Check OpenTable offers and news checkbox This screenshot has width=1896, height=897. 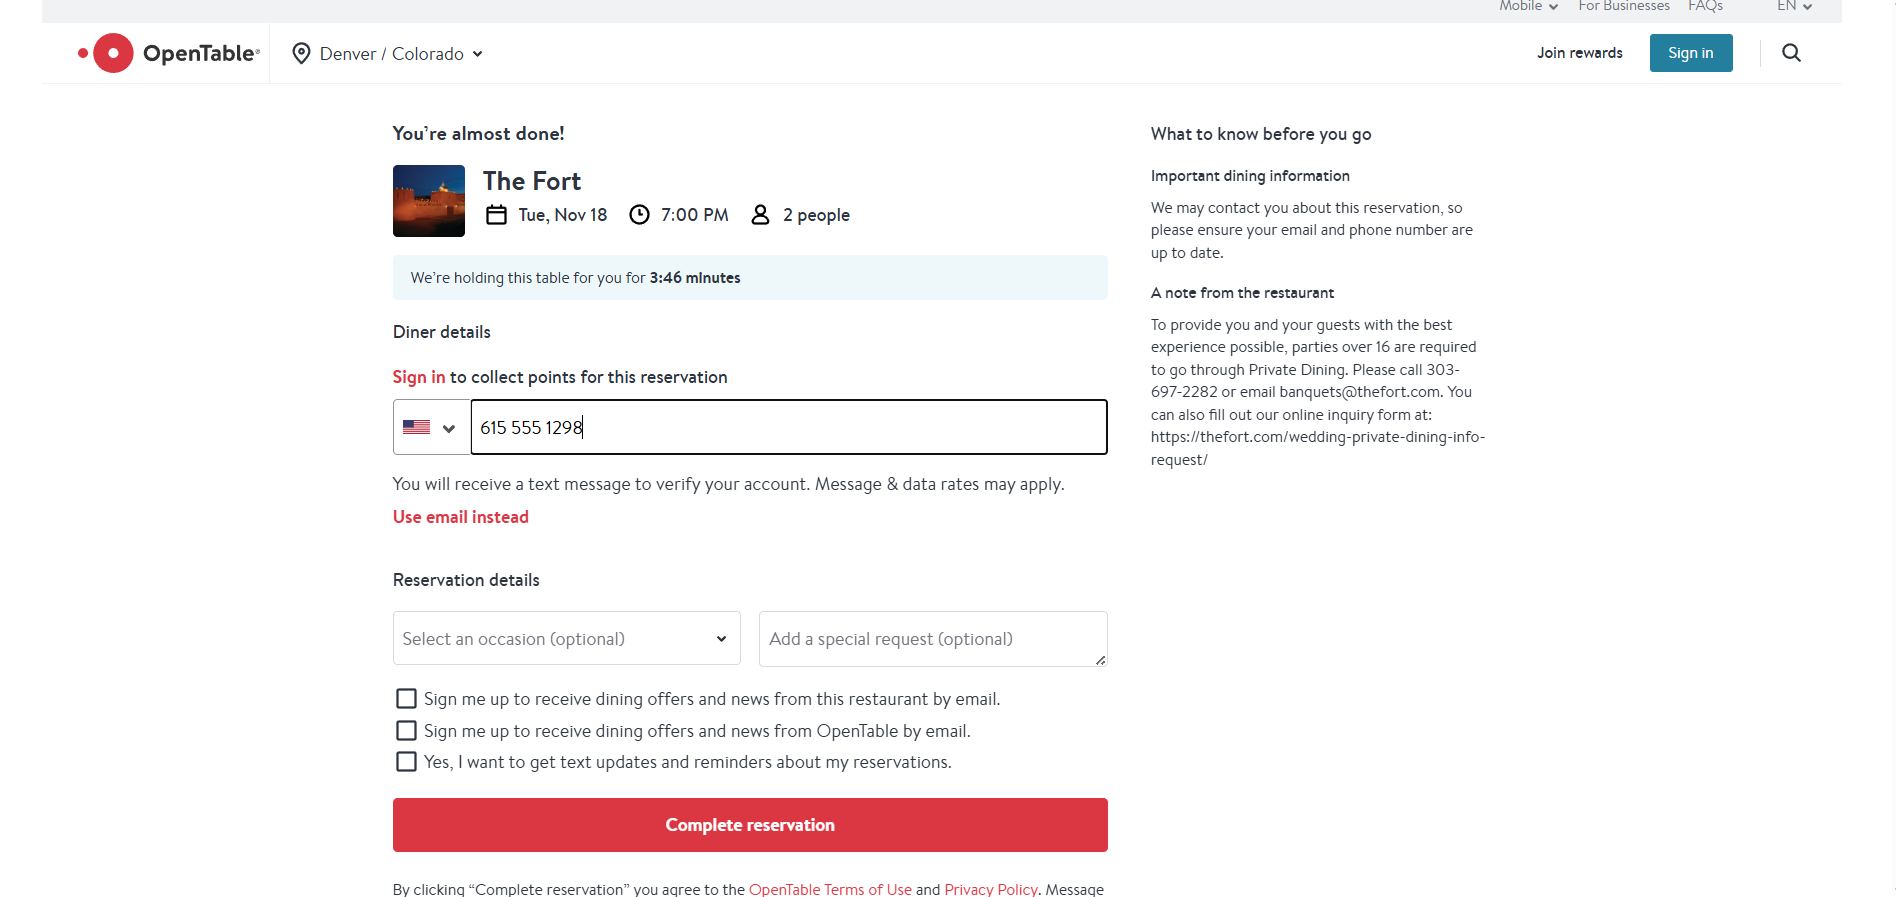406,731
